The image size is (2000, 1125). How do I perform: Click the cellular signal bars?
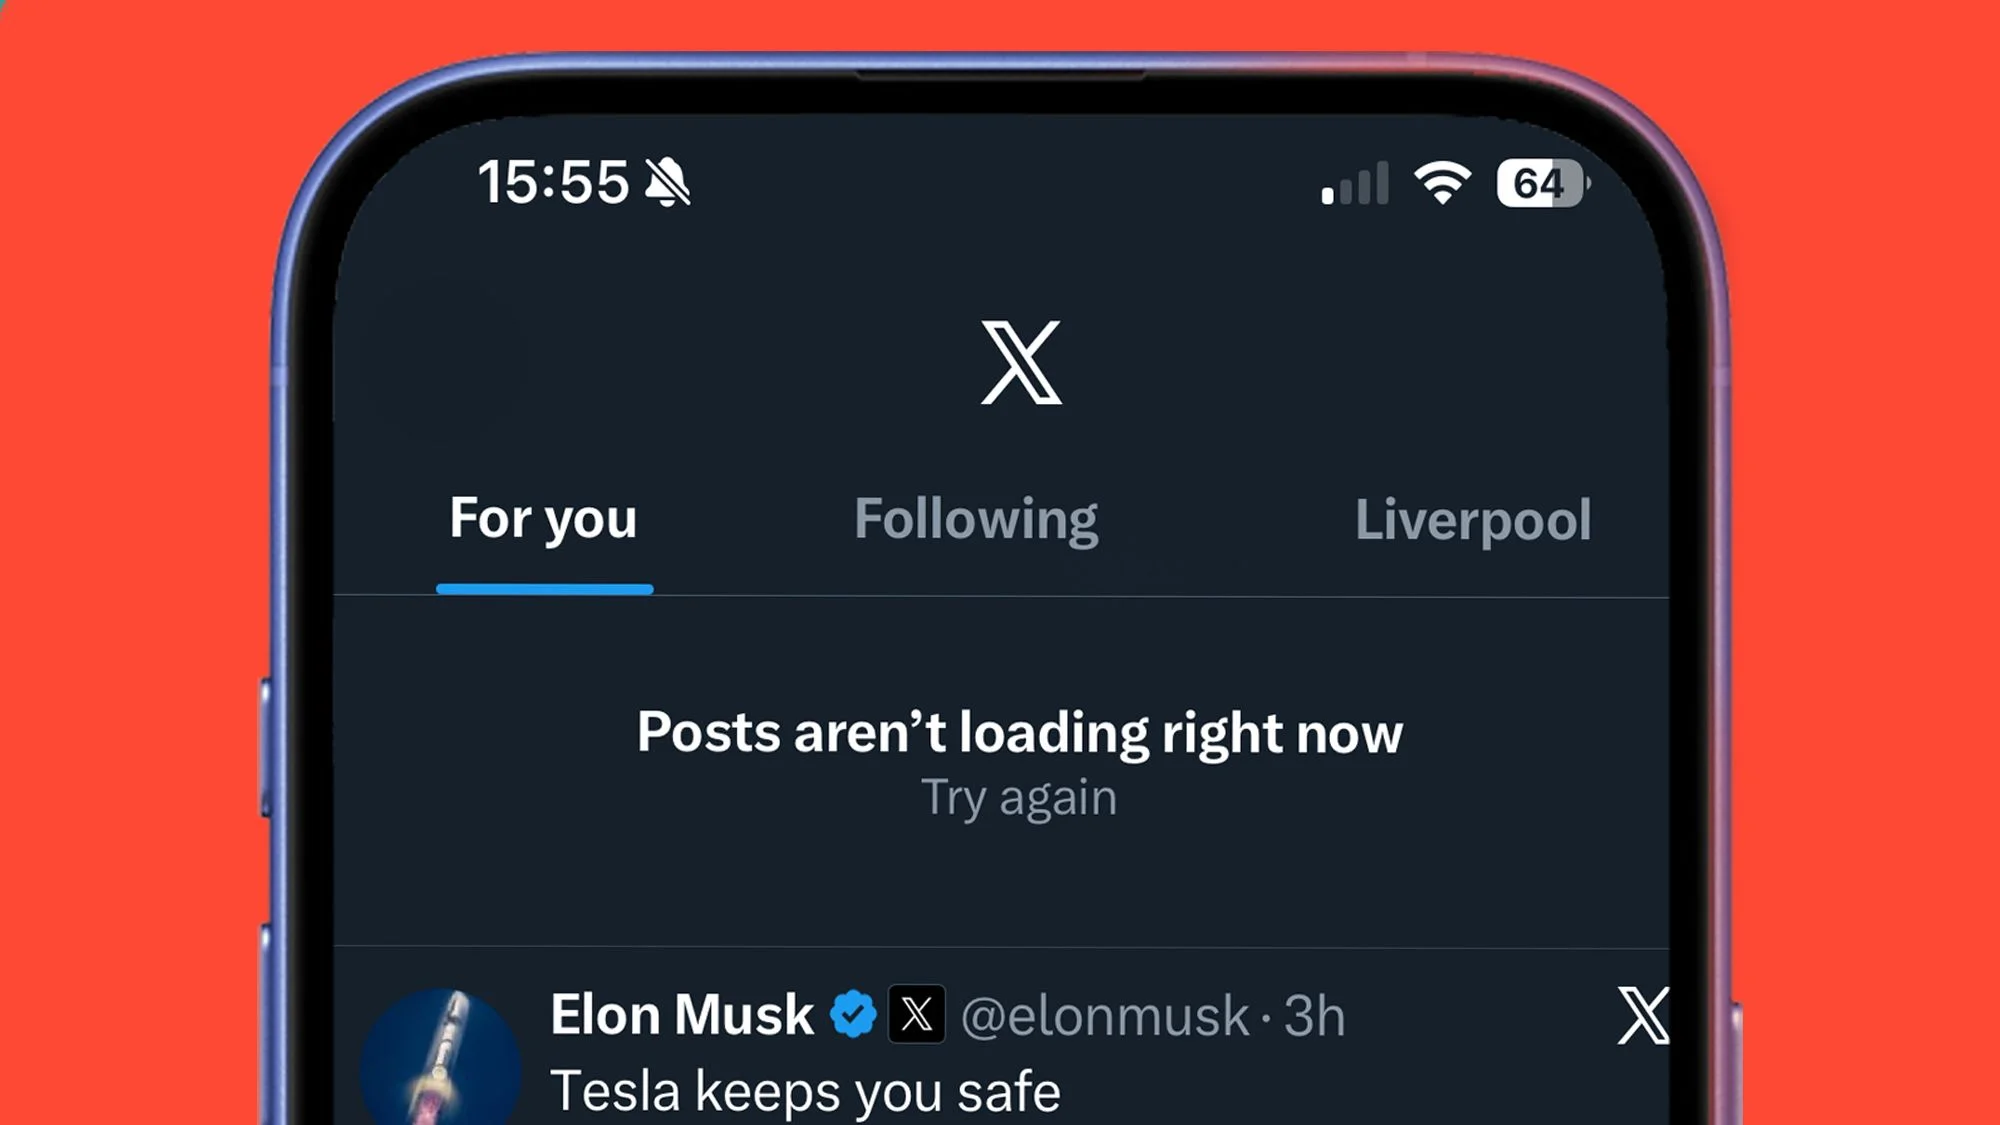click(1355, 184)
